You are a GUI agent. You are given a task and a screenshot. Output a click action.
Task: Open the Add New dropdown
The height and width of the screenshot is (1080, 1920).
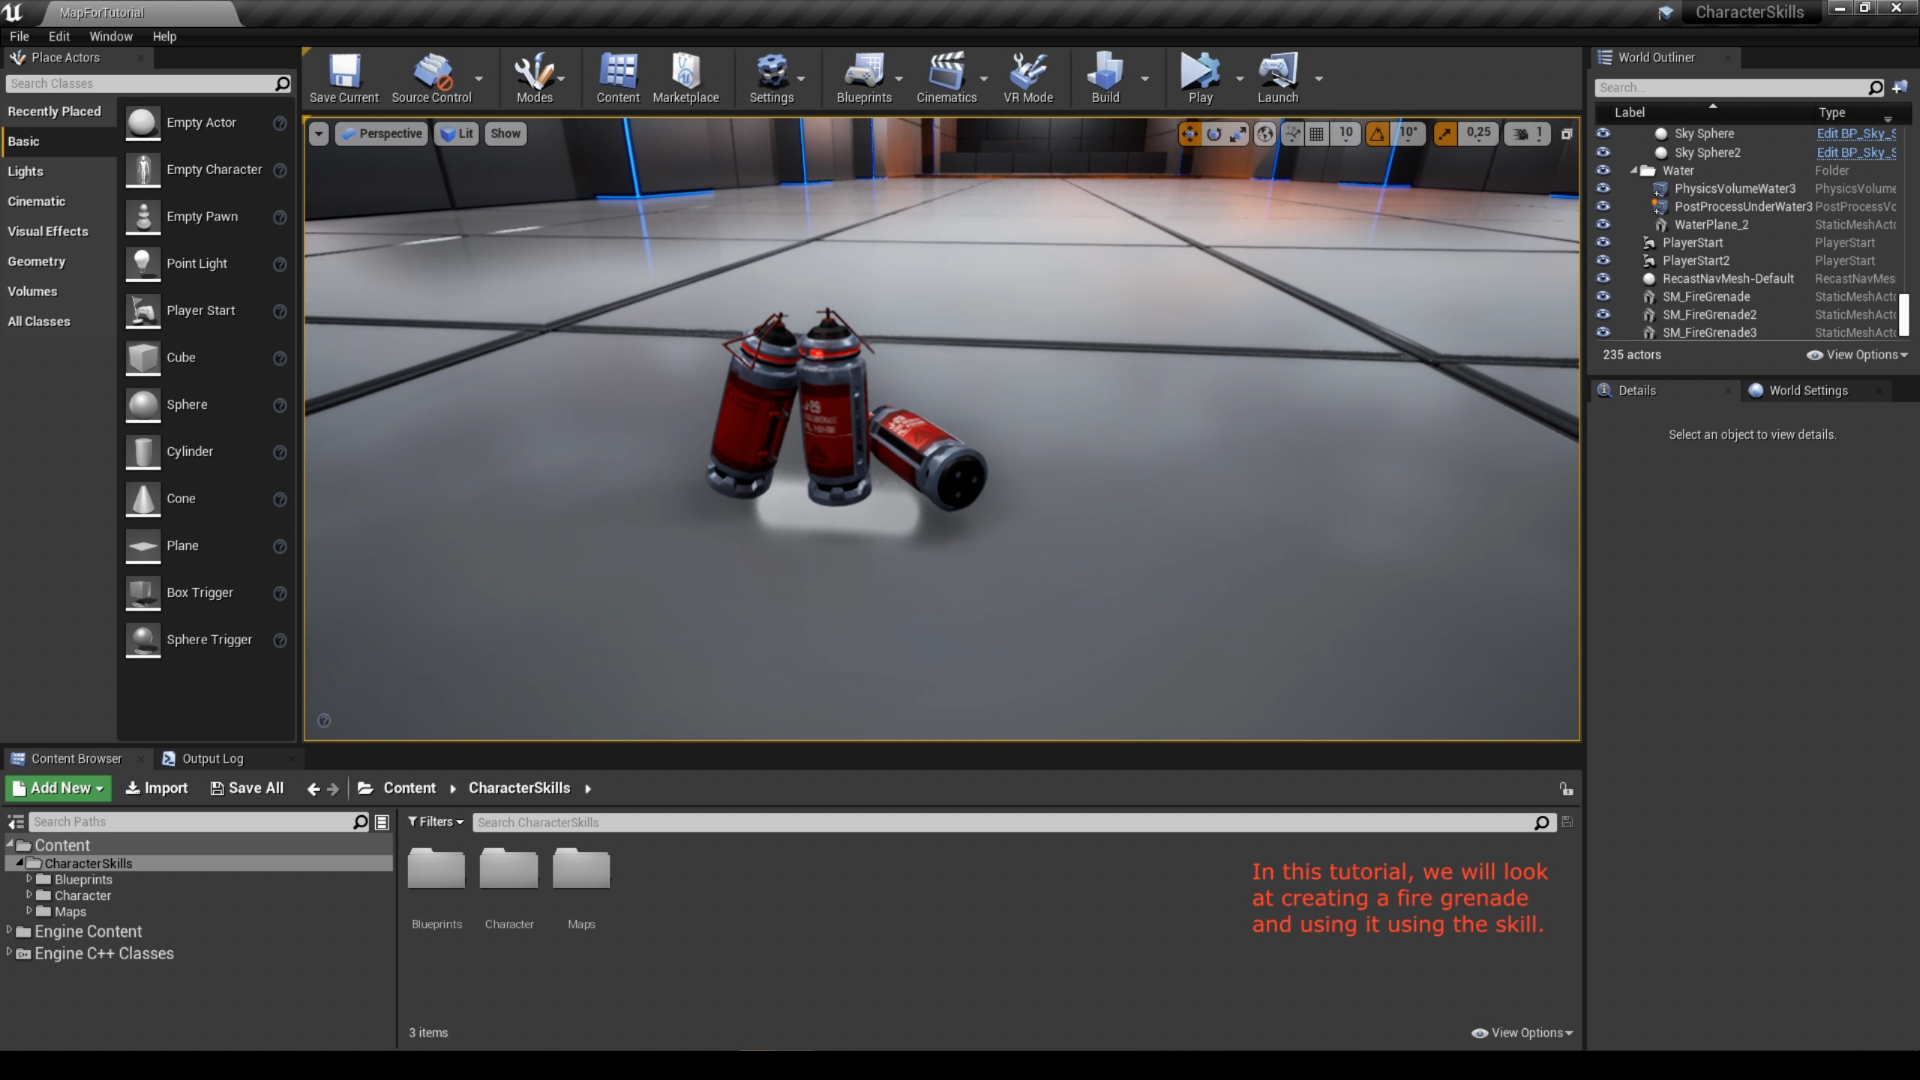pyautogui.click(x=59, y=788)
